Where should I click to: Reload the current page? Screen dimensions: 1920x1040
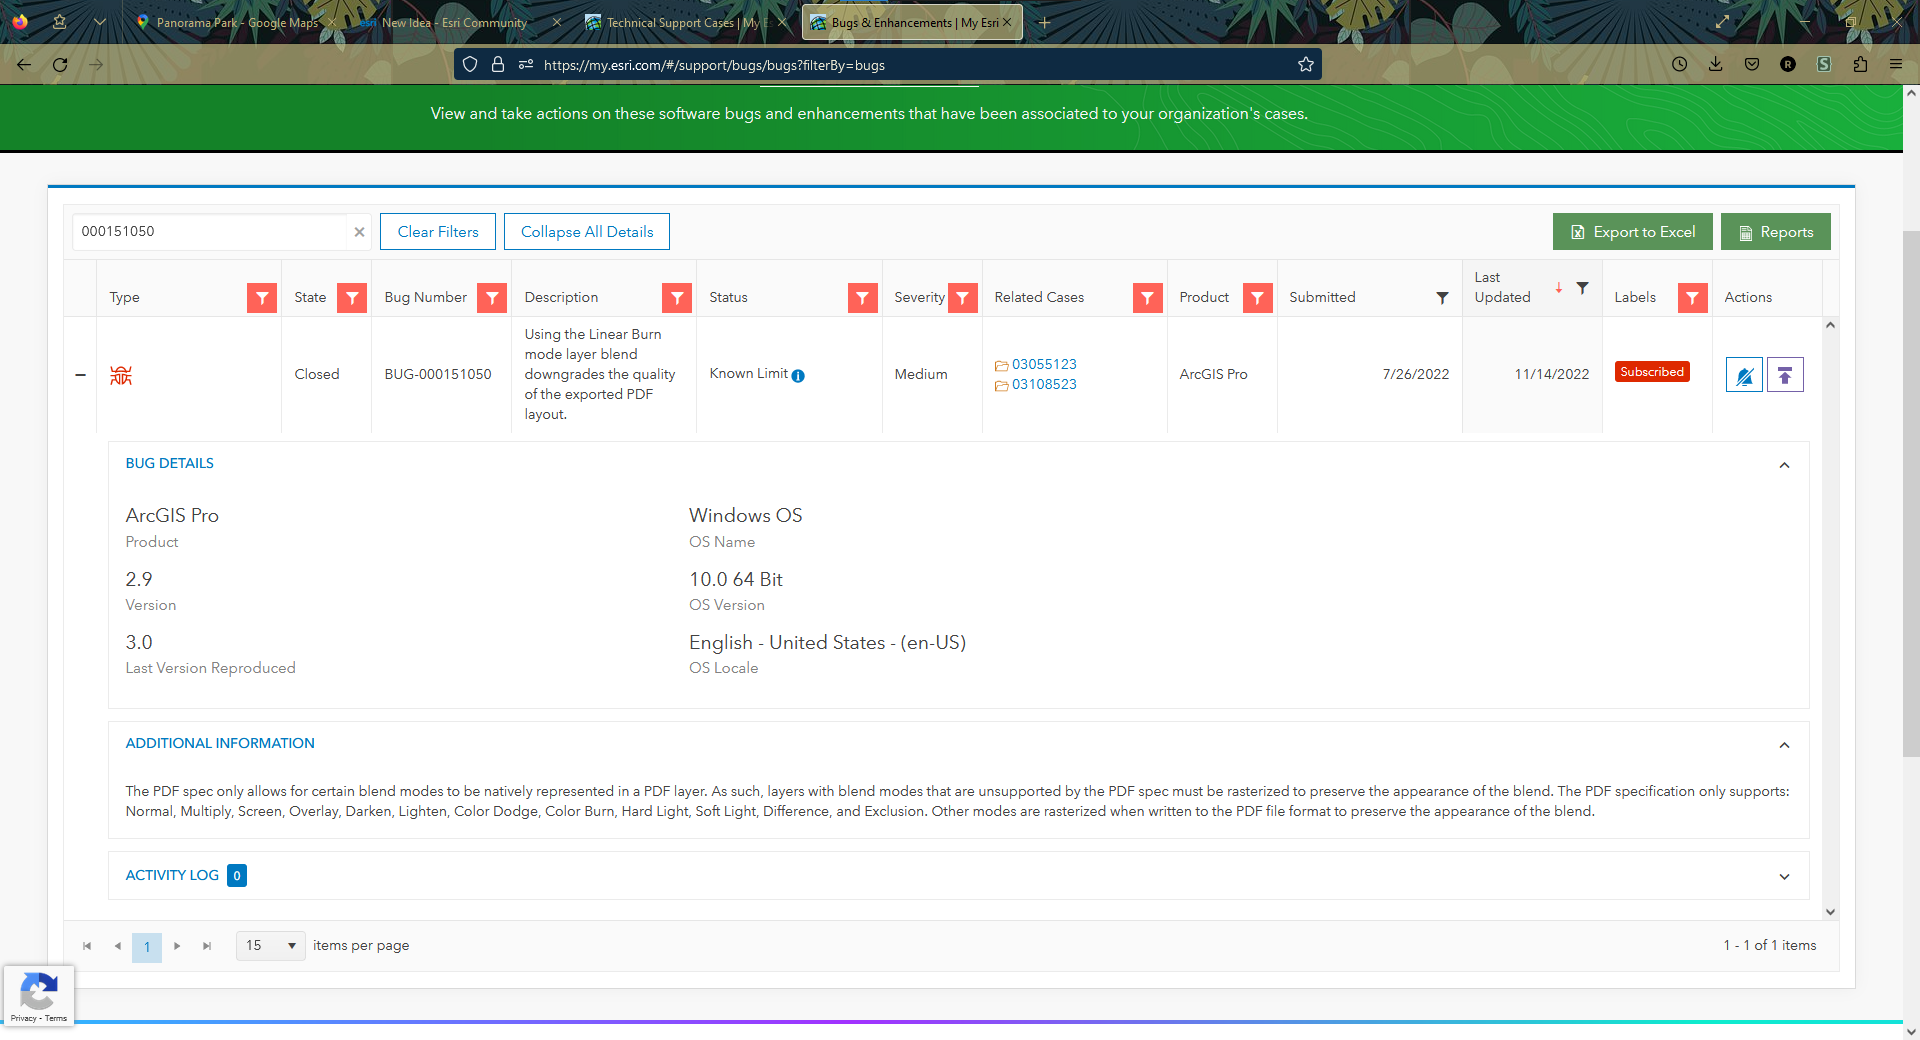point(60,65)
